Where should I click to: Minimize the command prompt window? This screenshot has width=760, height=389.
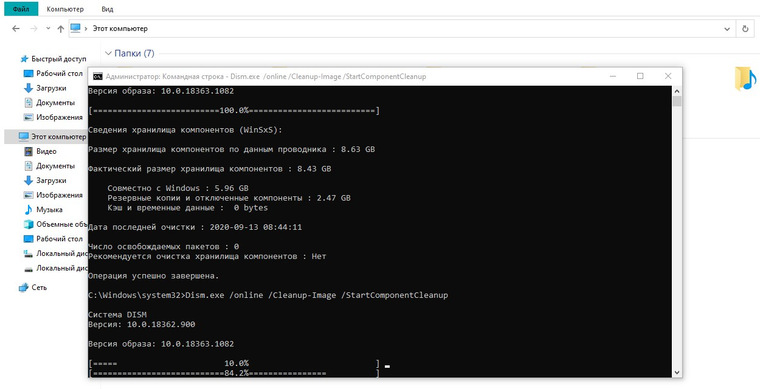613,76
